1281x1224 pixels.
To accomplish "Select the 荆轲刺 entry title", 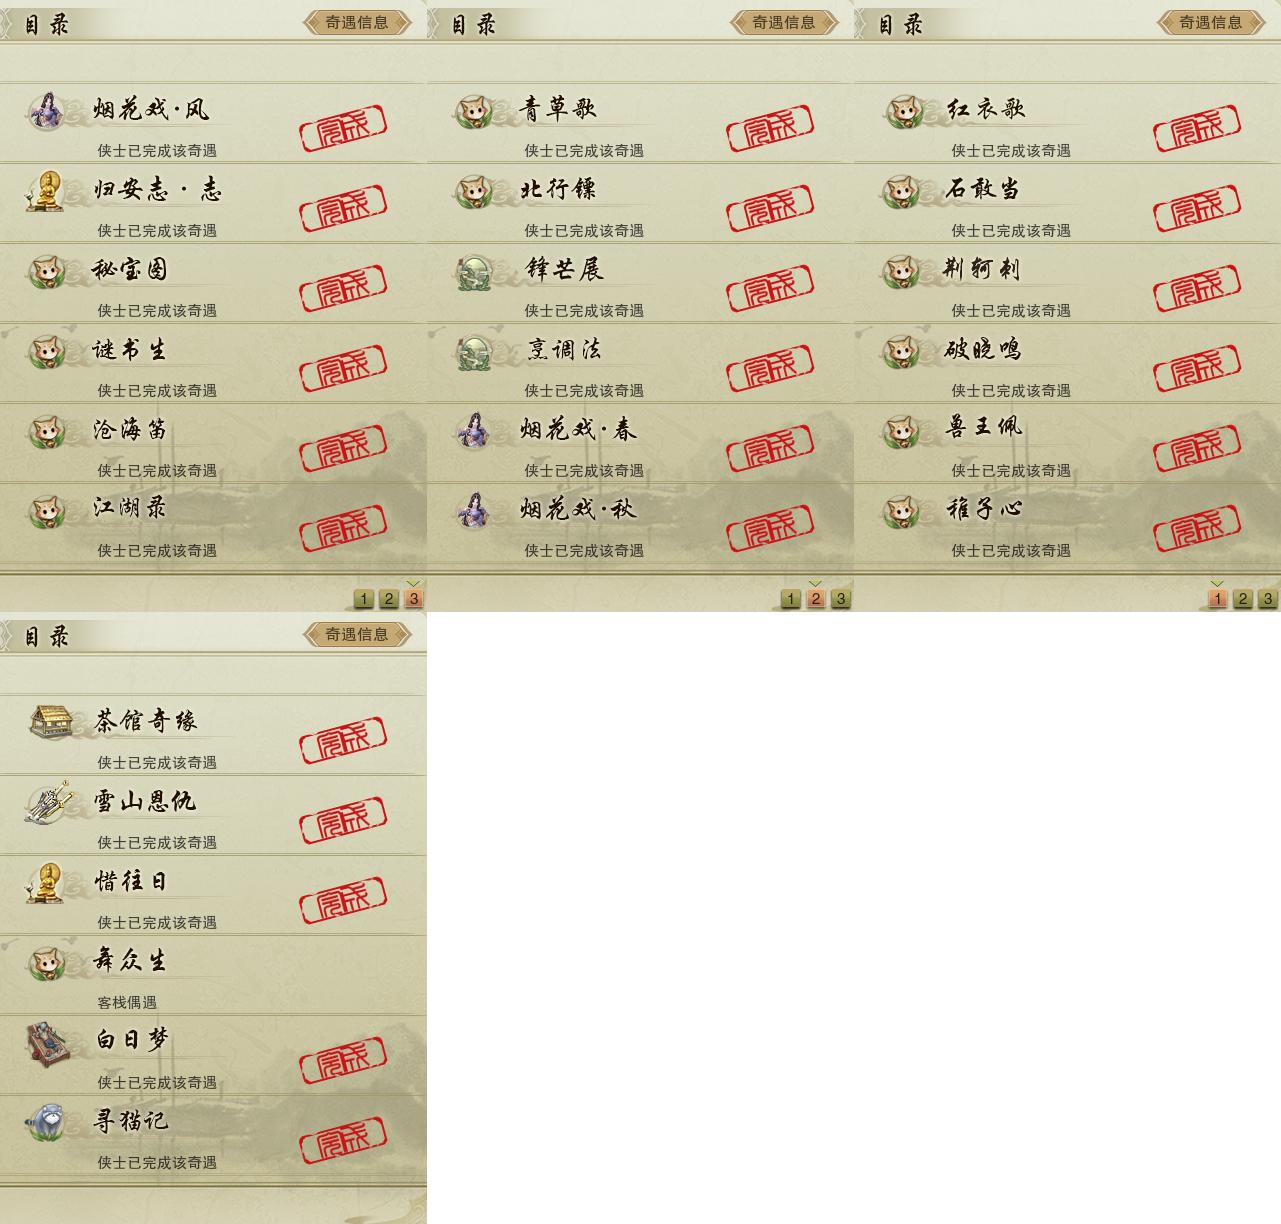I will [x=982, y=269].
